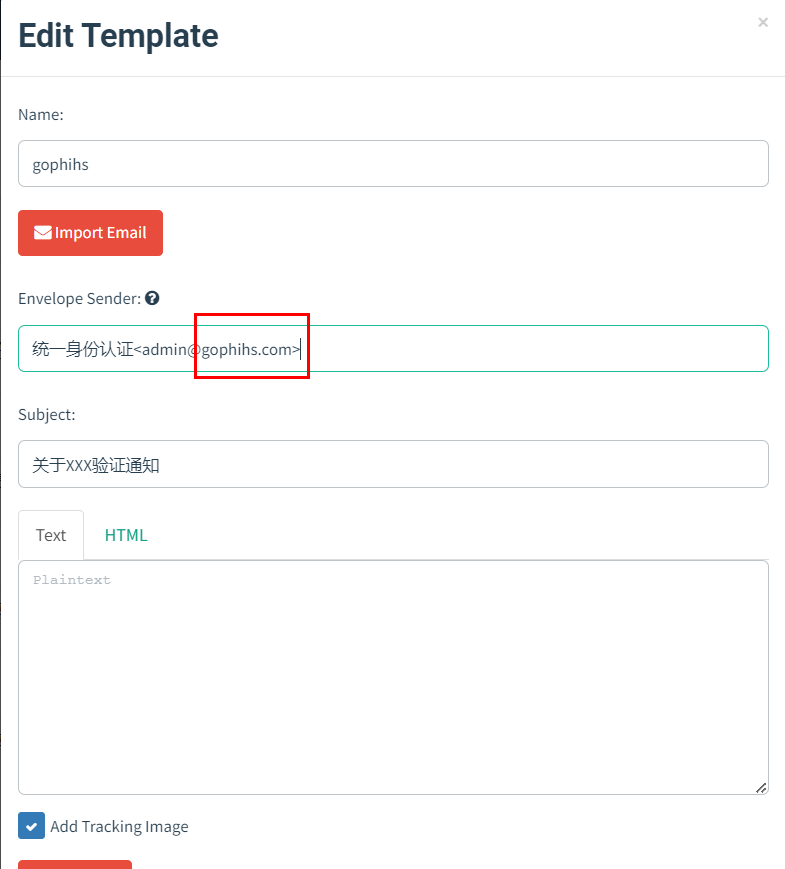
Task: Click the envelope icon on Import Email
Action: 43,233
